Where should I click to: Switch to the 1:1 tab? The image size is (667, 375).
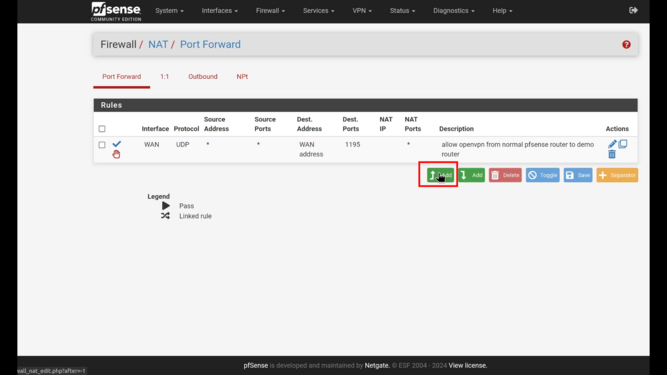tap(165, 77)
